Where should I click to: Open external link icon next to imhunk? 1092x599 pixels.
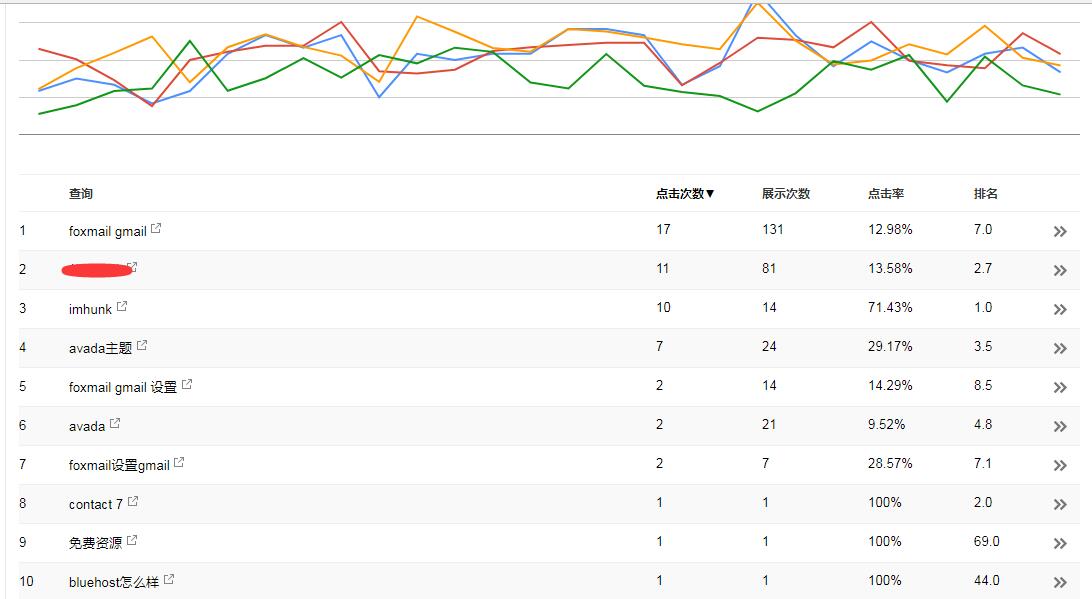coord(122,306)
